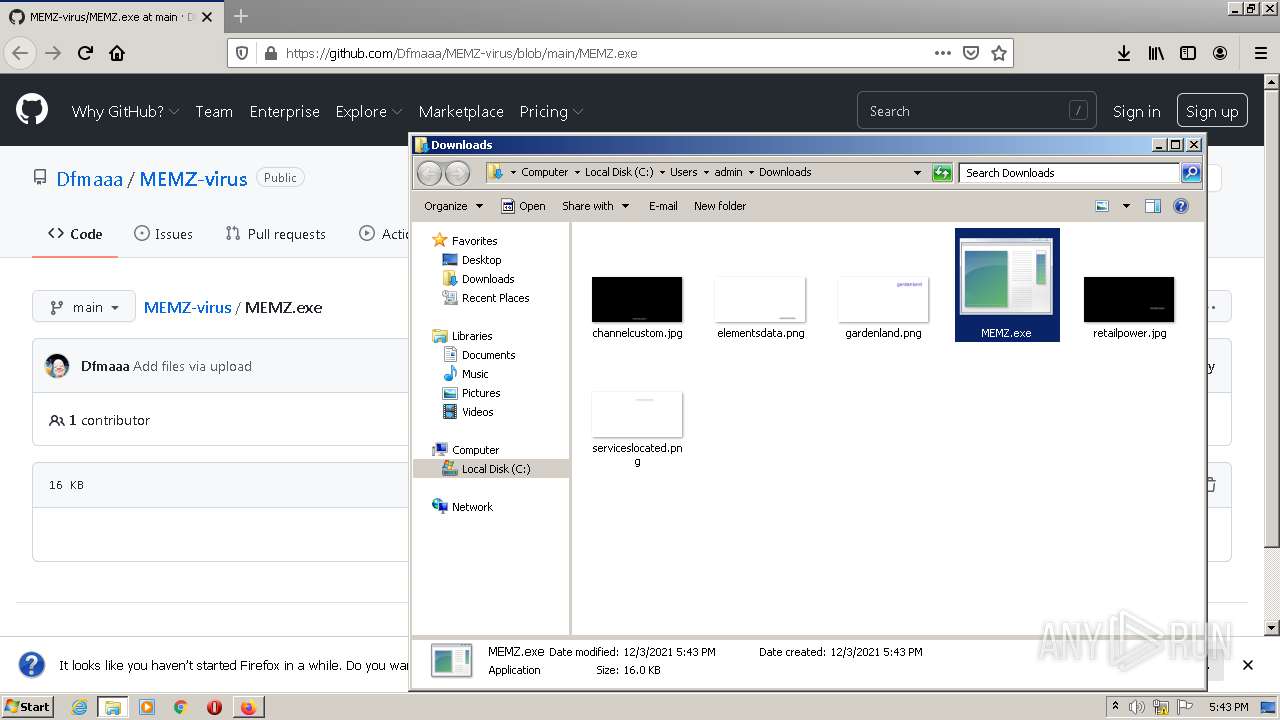Open the Share with dropdown
The width and height of the screenshot is (1280, 720).
point(596,206)
